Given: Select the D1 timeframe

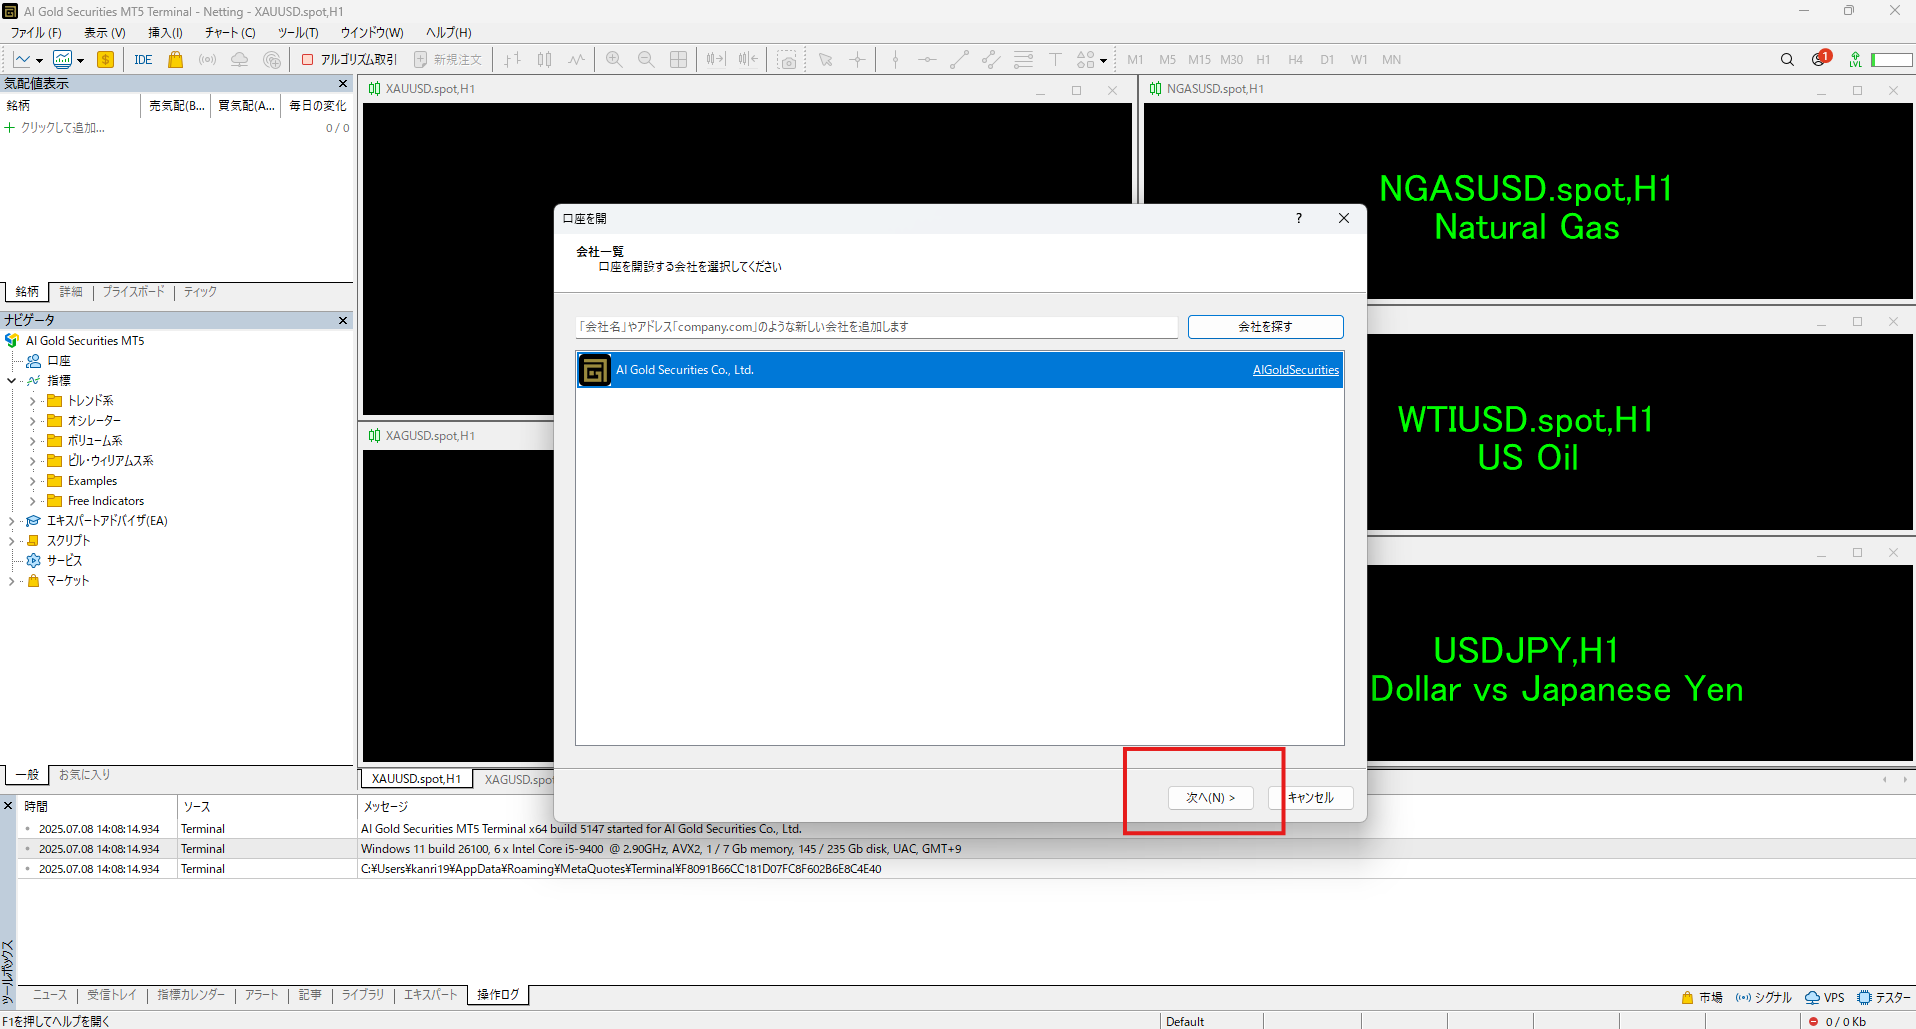Looking at the screenshot, I should pyautogui.click(x=1327, y=60).
